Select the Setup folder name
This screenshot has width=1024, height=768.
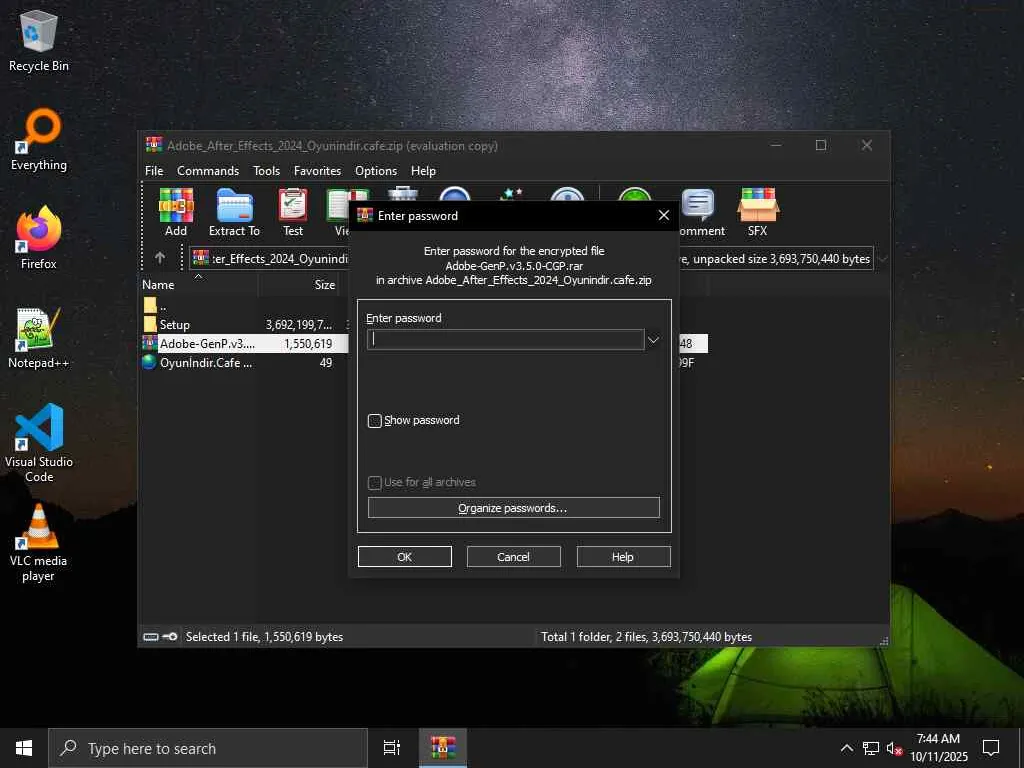coord(174,325)
